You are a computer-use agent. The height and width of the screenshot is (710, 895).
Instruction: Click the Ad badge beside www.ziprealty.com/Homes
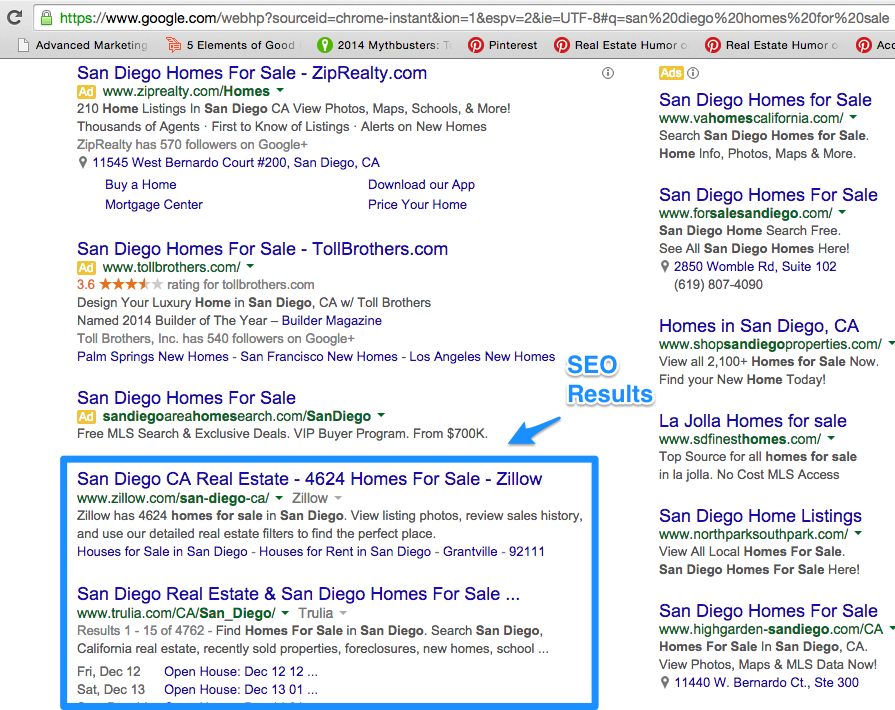tap(86, 91)
